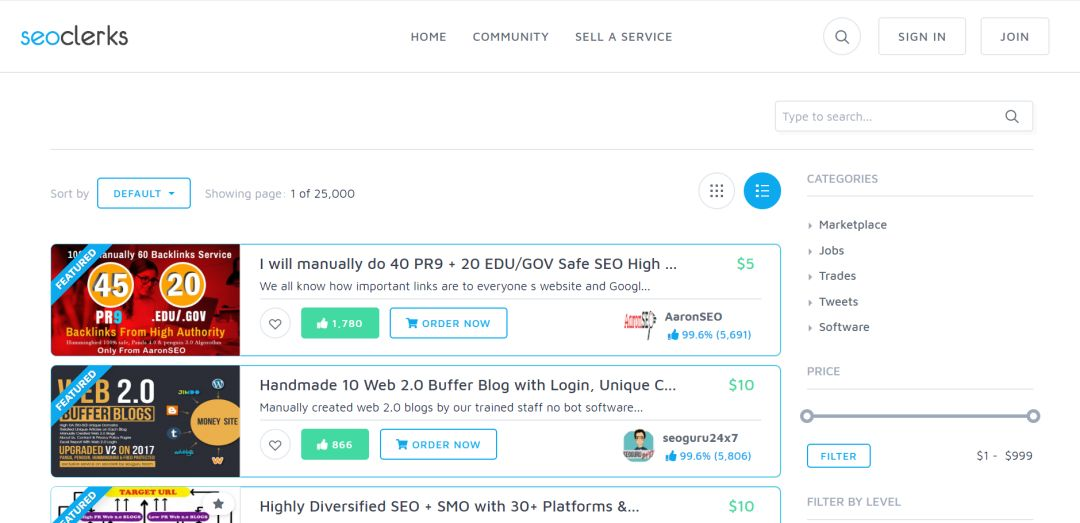
Task: Expand the Jobs category
Action: (x=831, y=250)
